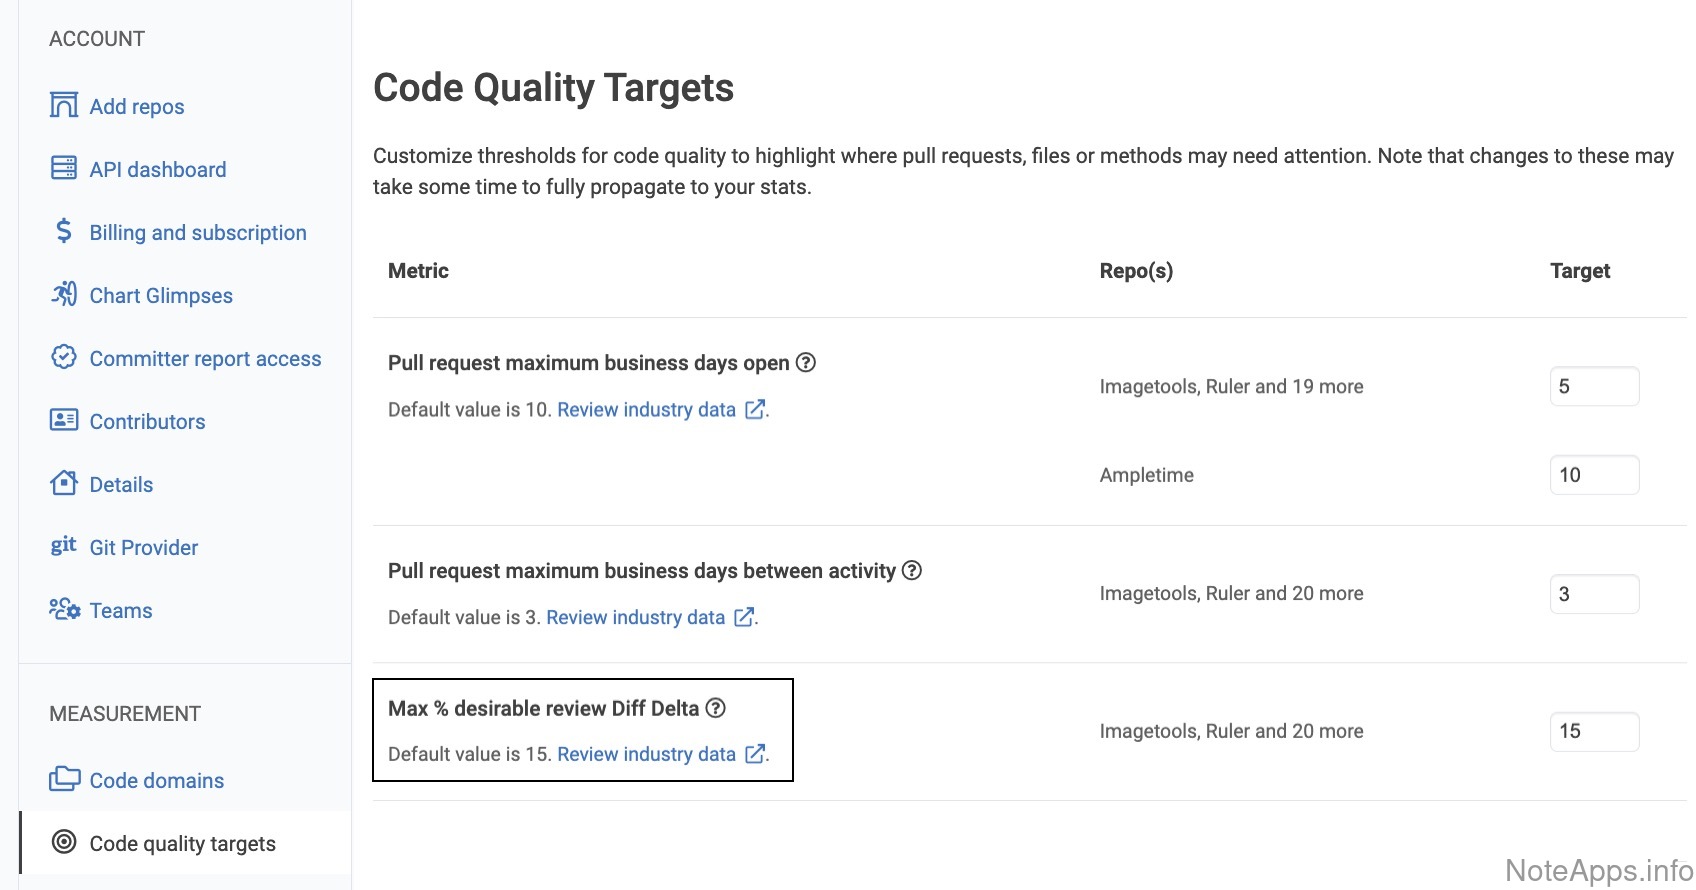1696x890 pixels.
Task: Edit days open target for Imagetools, Ruler repos
Action: pos(1593,387)
